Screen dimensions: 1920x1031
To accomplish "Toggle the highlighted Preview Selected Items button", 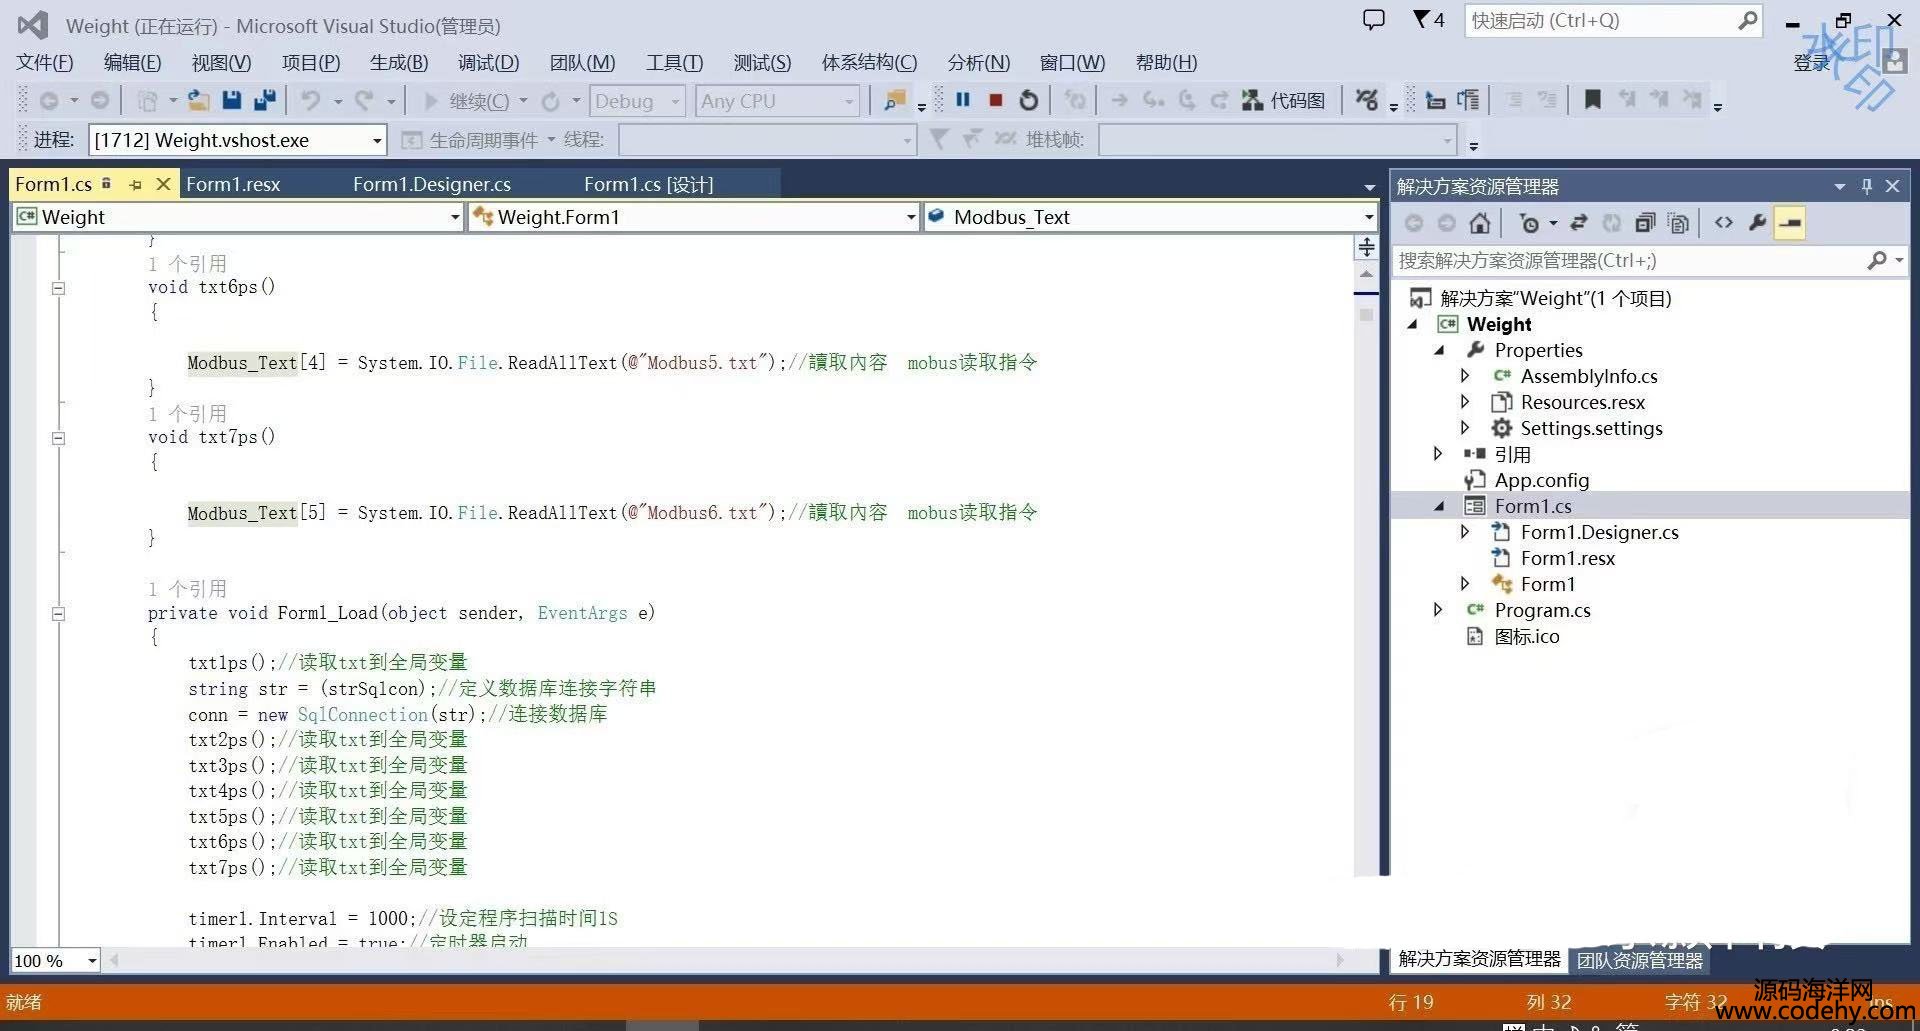I will 1790,223.
